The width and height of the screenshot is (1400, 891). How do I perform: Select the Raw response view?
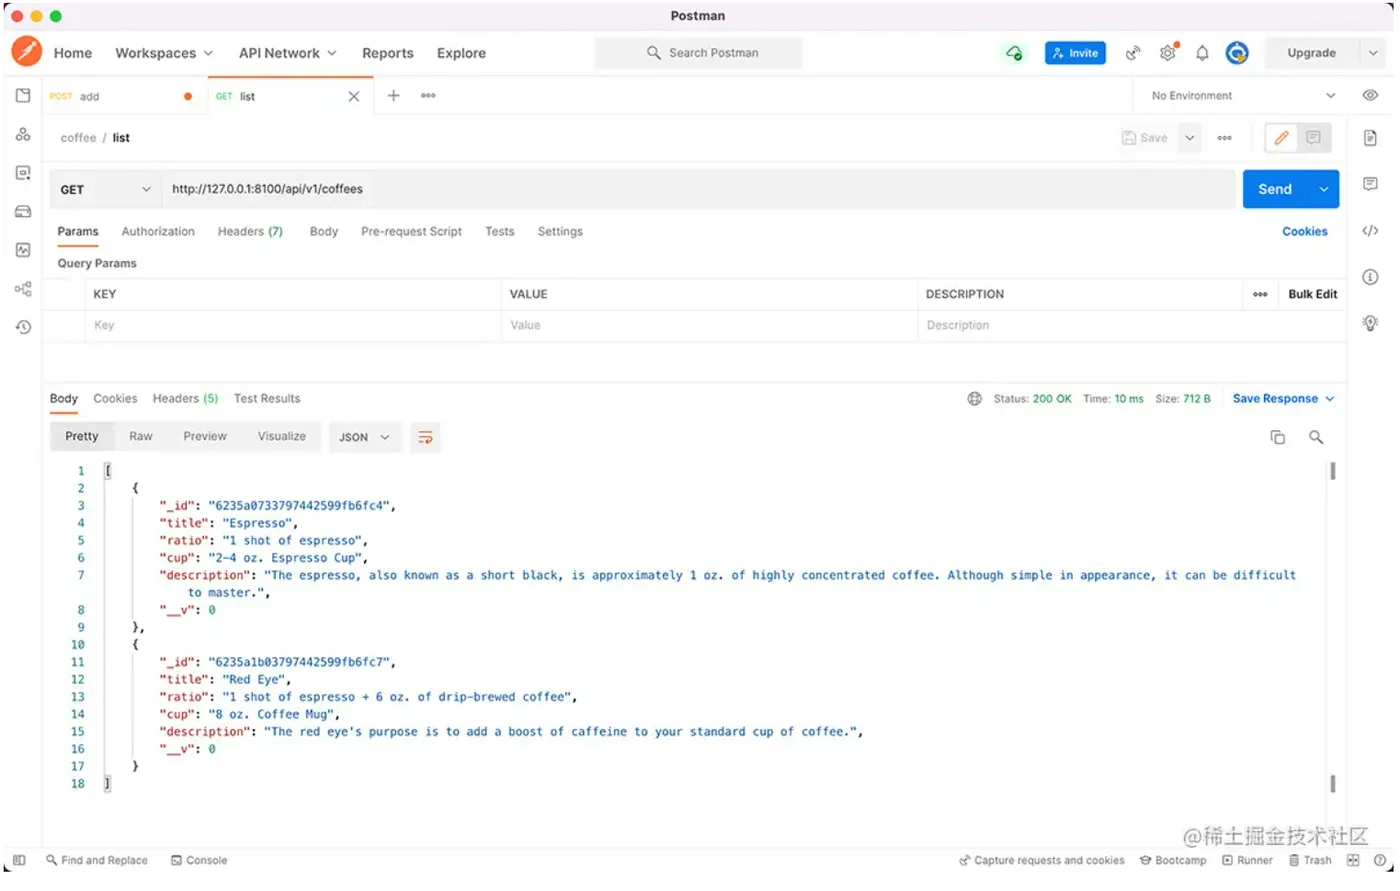tap(141, 437)
